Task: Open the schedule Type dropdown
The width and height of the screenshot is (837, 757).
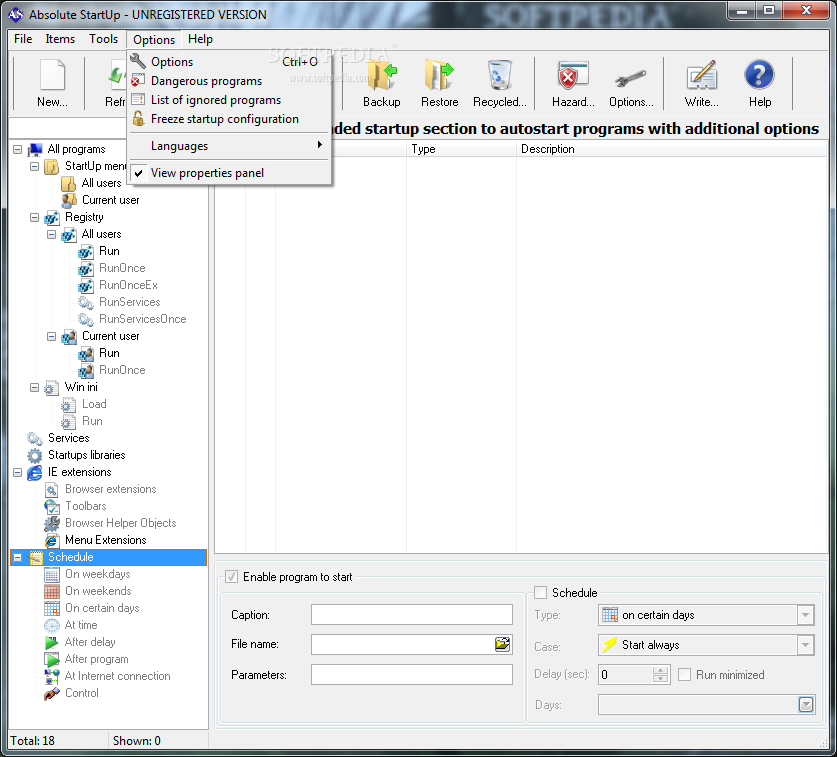Action: tap(806, 615)
